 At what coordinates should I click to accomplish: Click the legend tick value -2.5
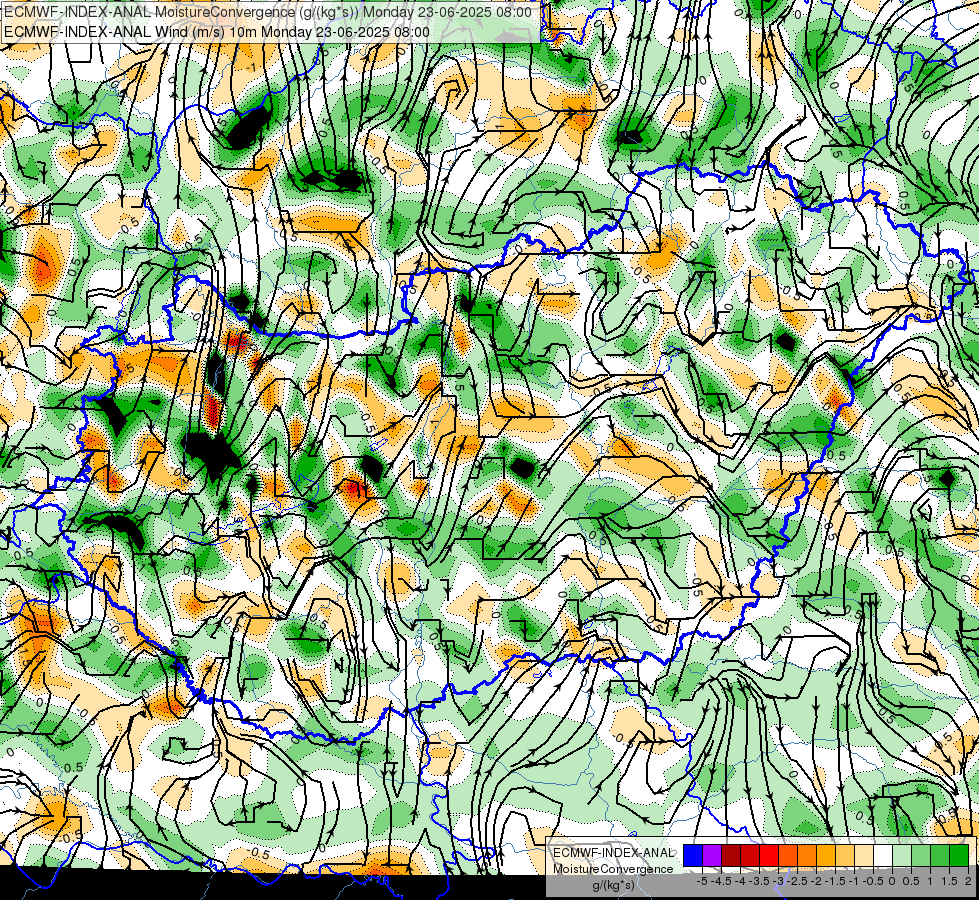(797, 881)
